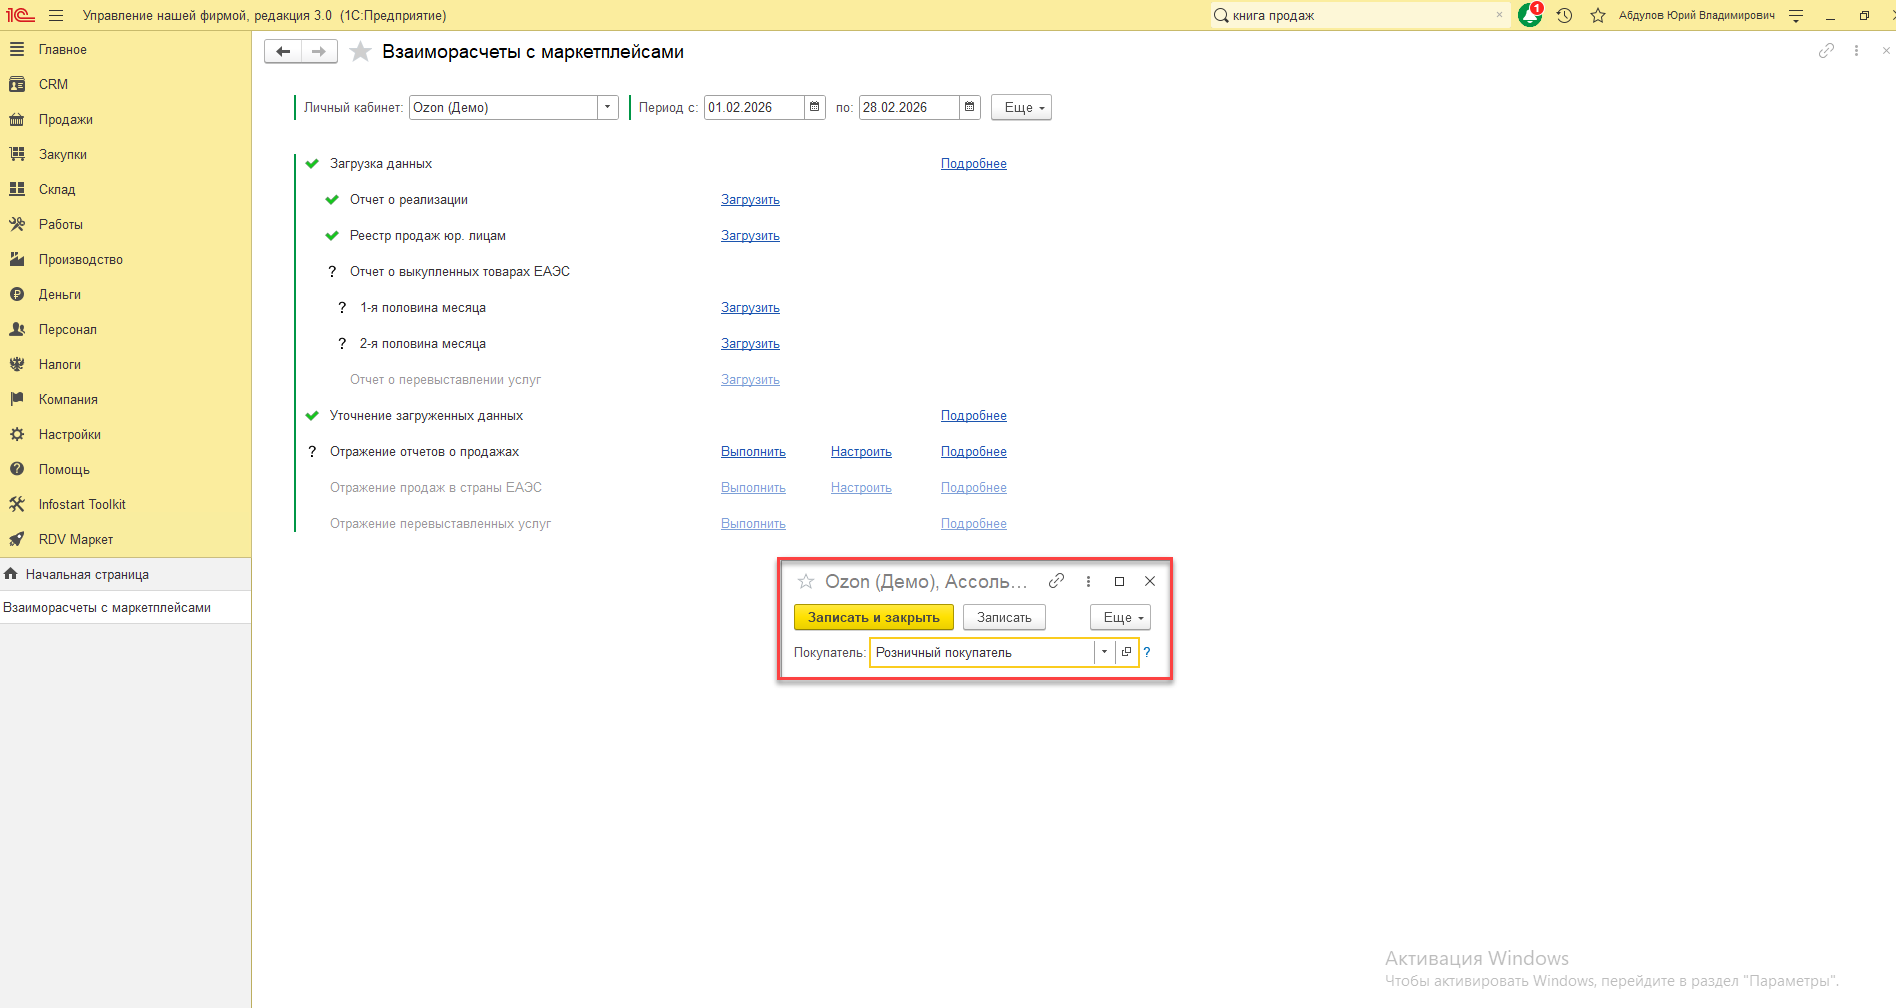The image size is (1897, 1008).
Task: Switch to Начальная страница tab
Action: coord(87,574)
